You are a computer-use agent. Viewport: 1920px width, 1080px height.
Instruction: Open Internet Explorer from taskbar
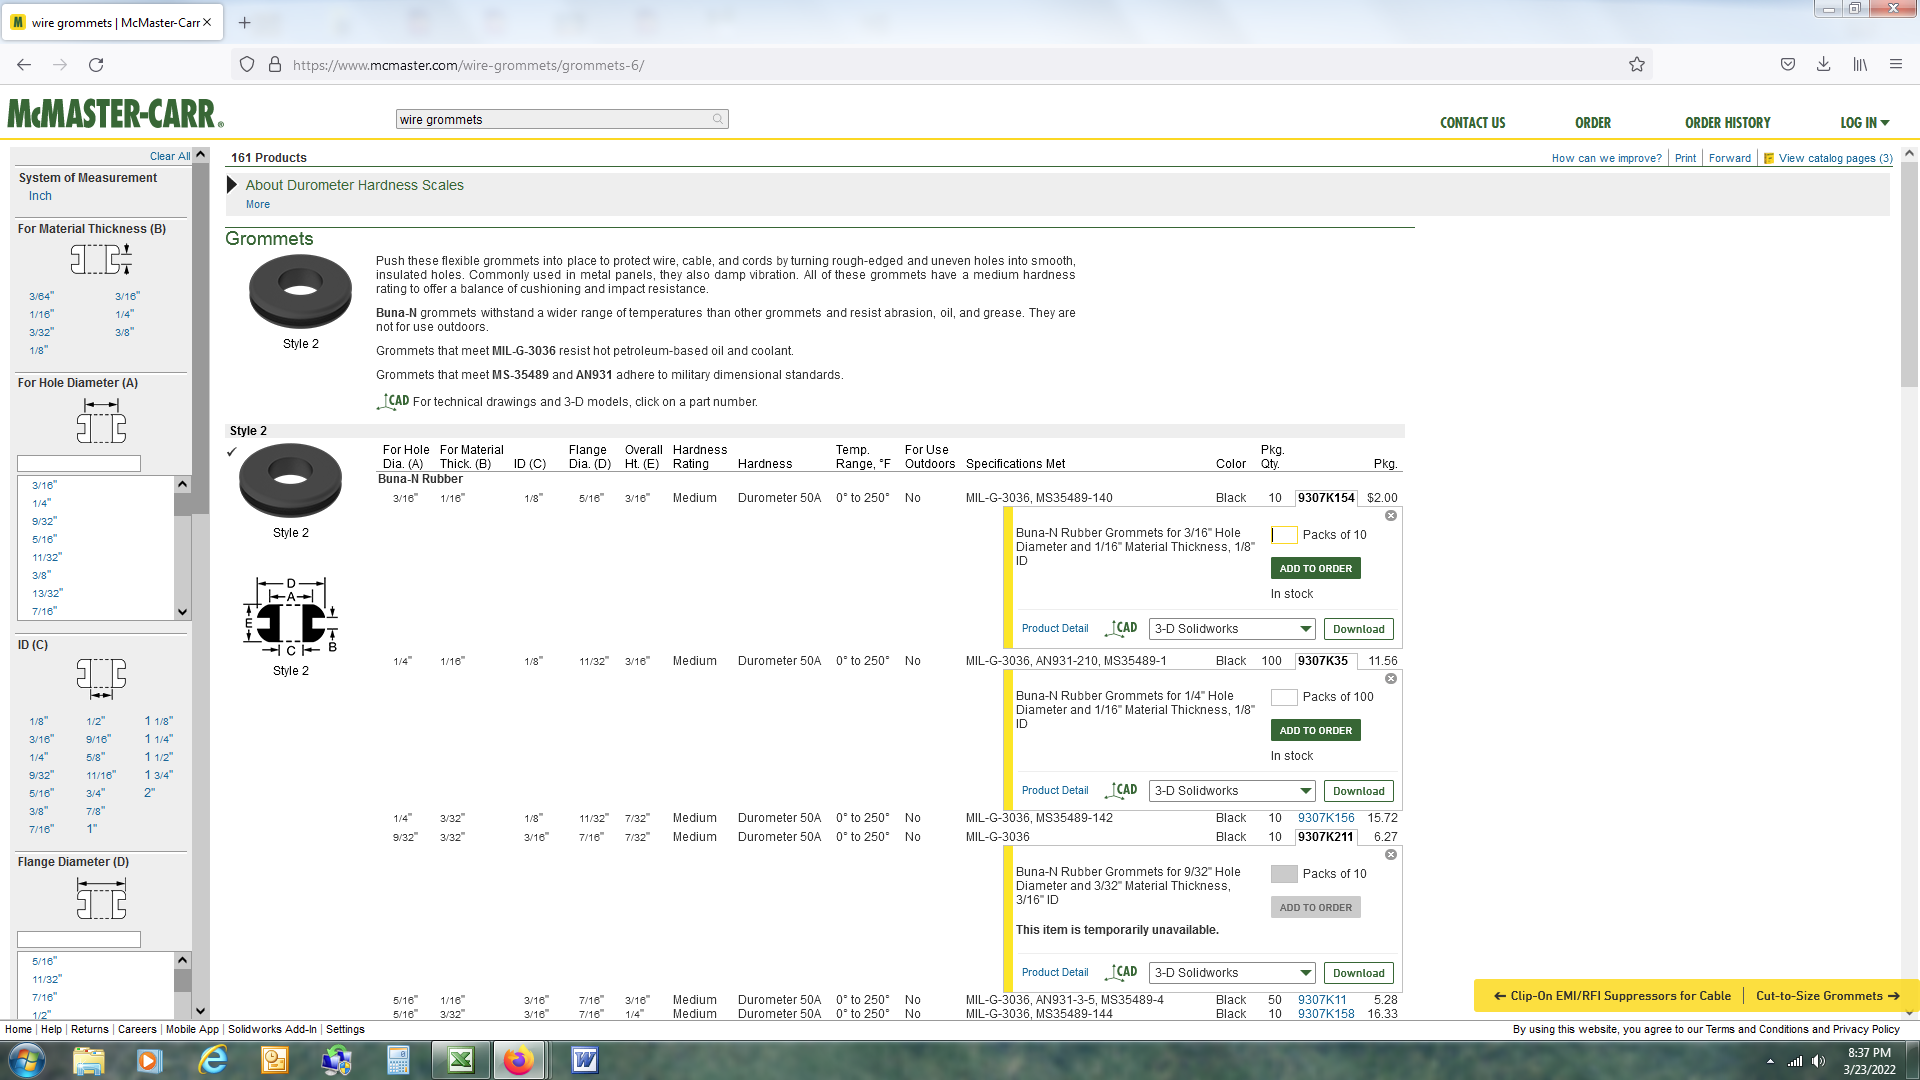coord(212,1060)
